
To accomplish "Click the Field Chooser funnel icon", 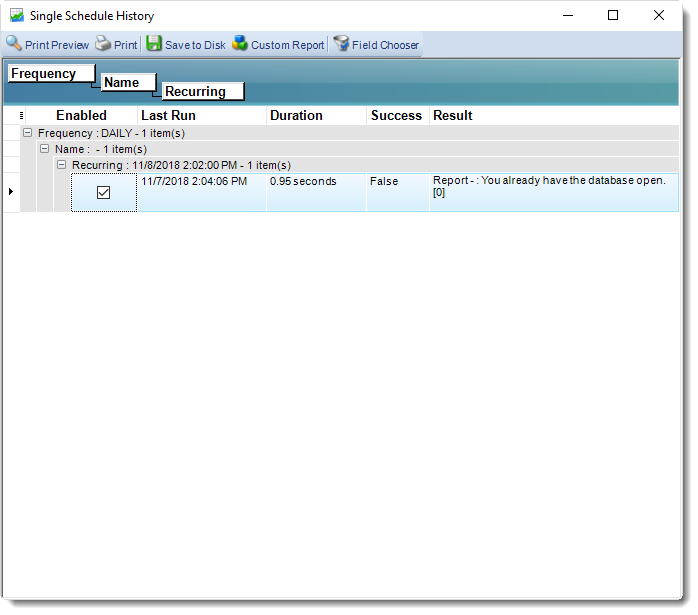I will pos(341,43).
